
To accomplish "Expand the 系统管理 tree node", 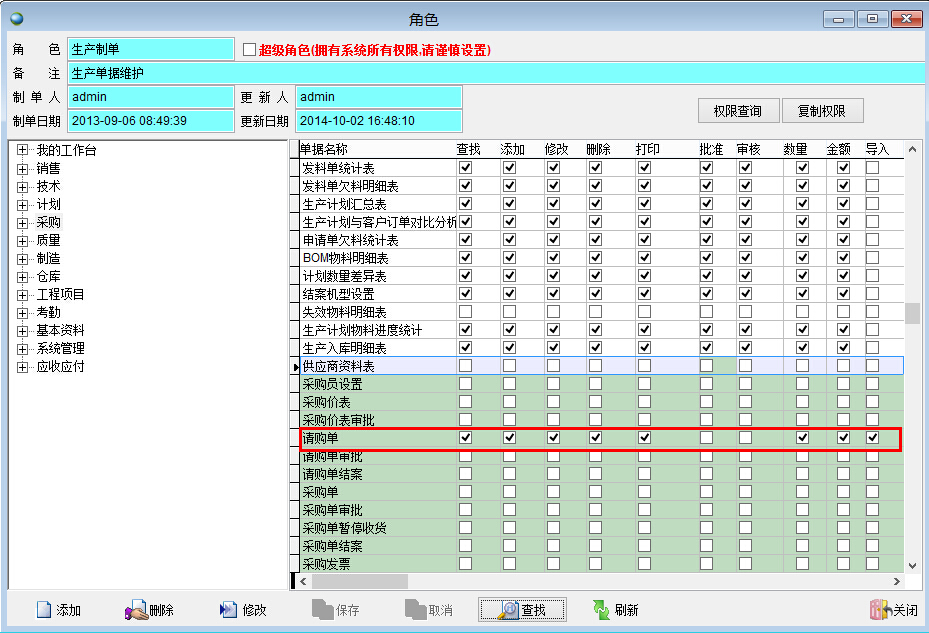I will coord(22,349).
